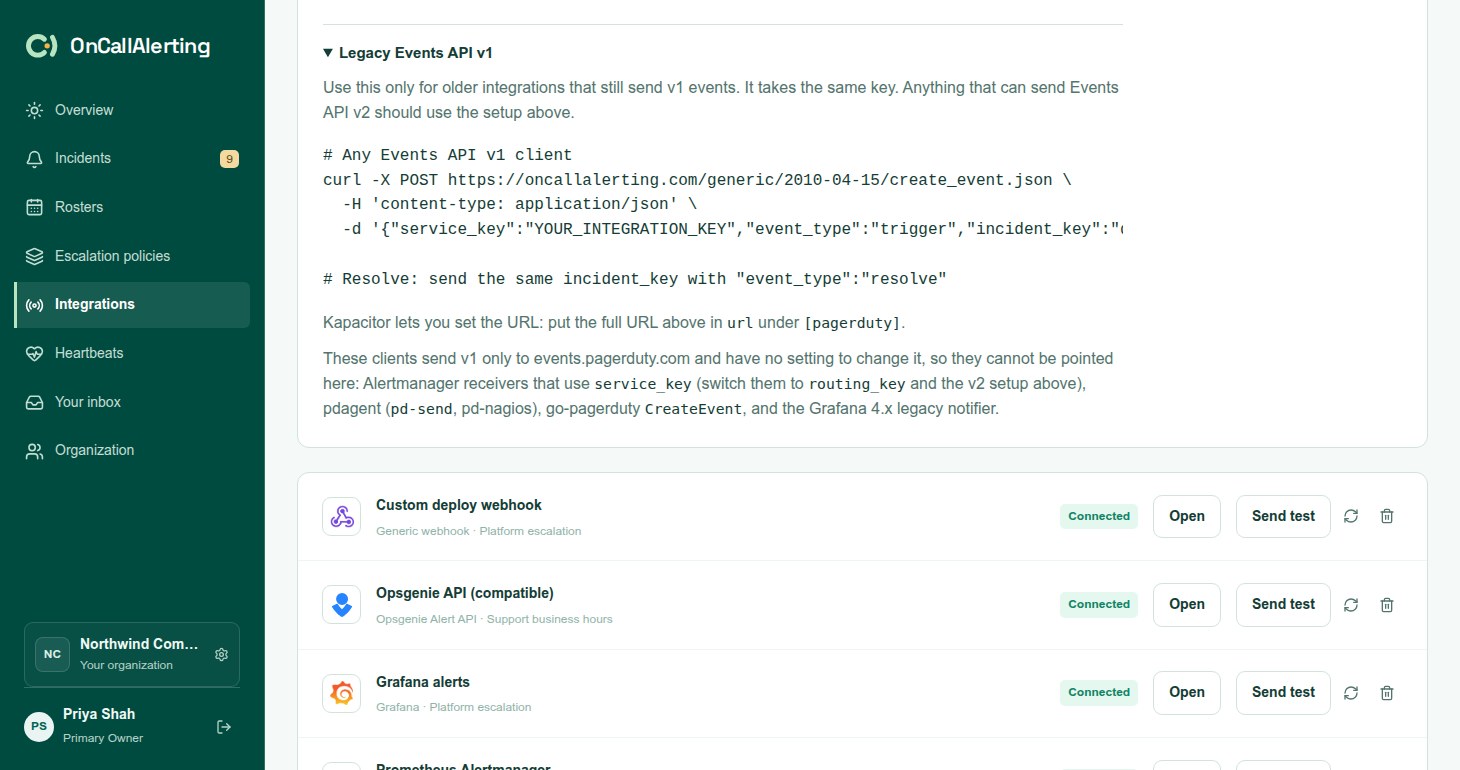This screenshot has width=1460, height=770.
Task: Click the -H 'content-type: application/json' line
Action: coord(519,204)
